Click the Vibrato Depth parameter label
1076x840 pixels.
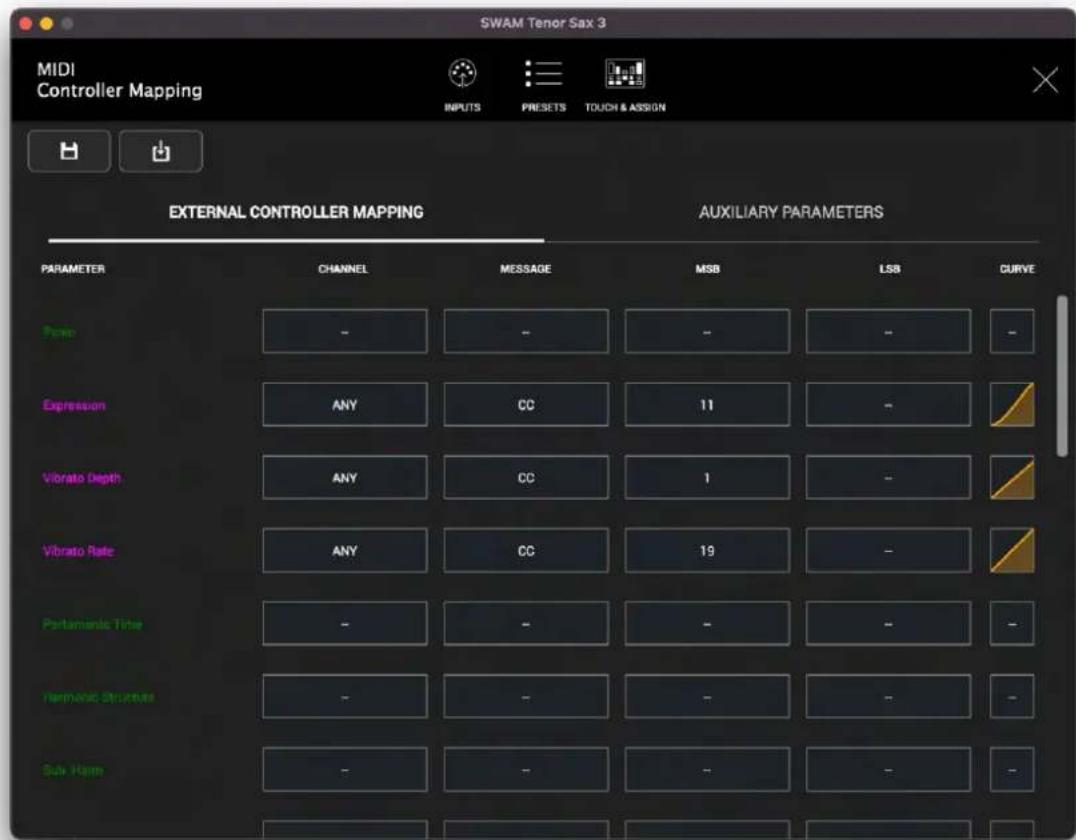(82, 478)
